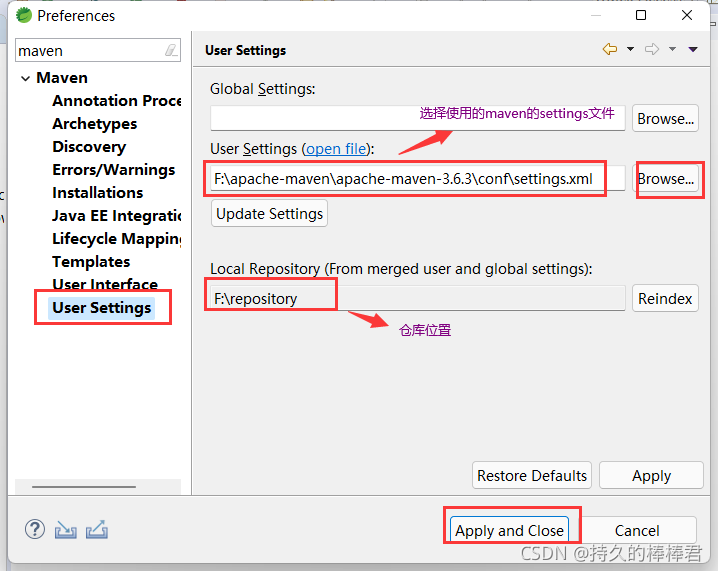Screen dimensions: 718x571
Task: Clear the maven filter text with eraser icon
Action: (171, 50)
